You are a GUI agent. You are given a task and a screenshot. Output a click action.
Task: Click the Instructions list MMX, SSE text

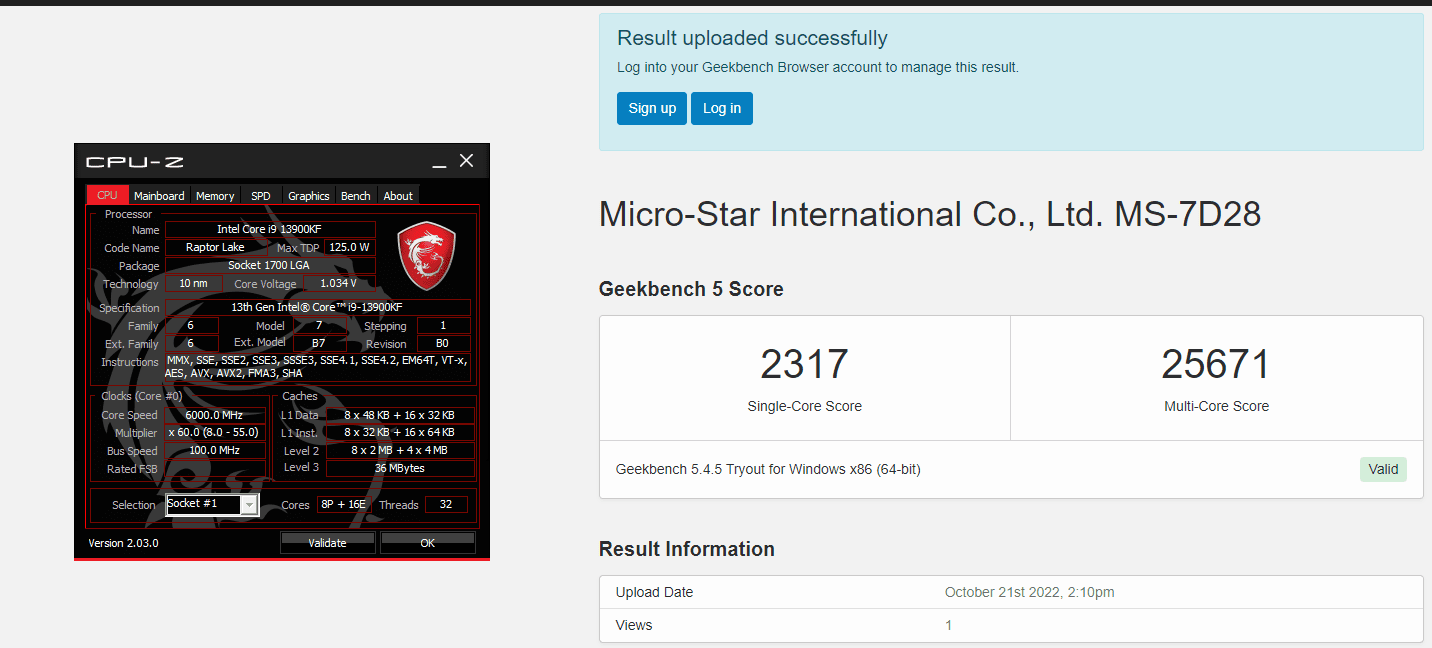[317, 367]
